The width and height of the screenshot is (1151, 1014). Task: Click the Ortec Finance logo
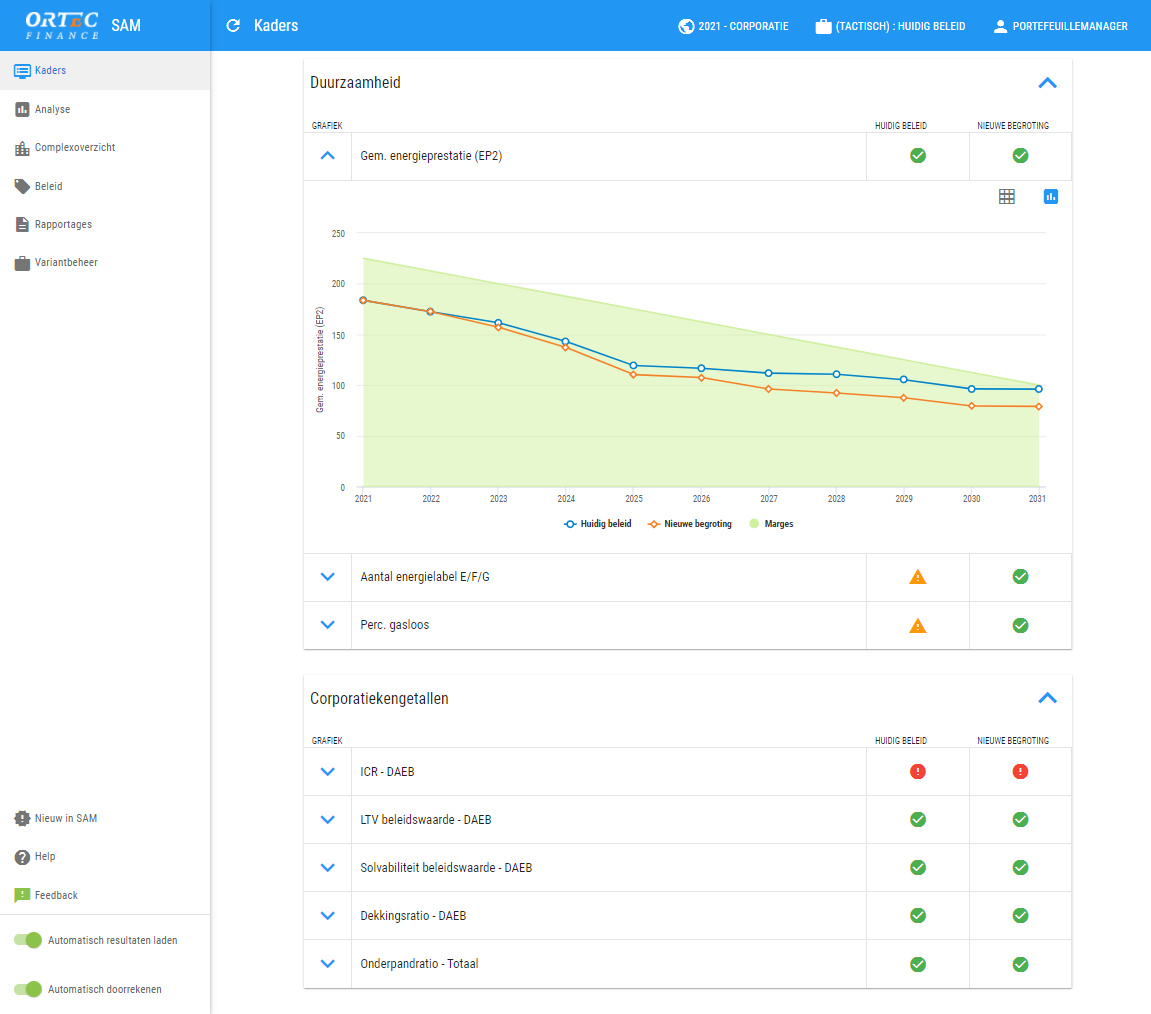pos(62,25)
